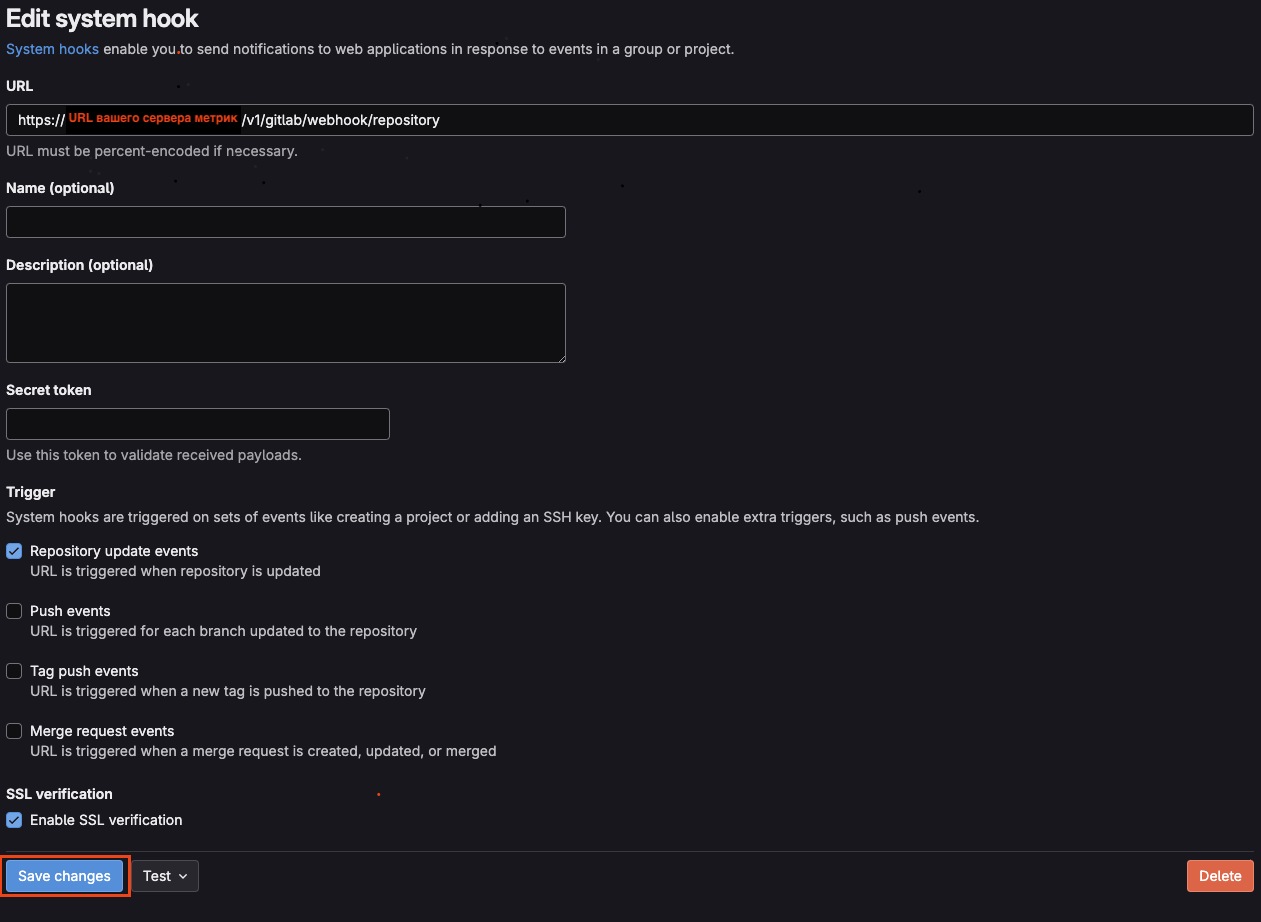The image size is (1261, 922).
Task: Open the System hooks documentation link
Action: coord(52,49)
